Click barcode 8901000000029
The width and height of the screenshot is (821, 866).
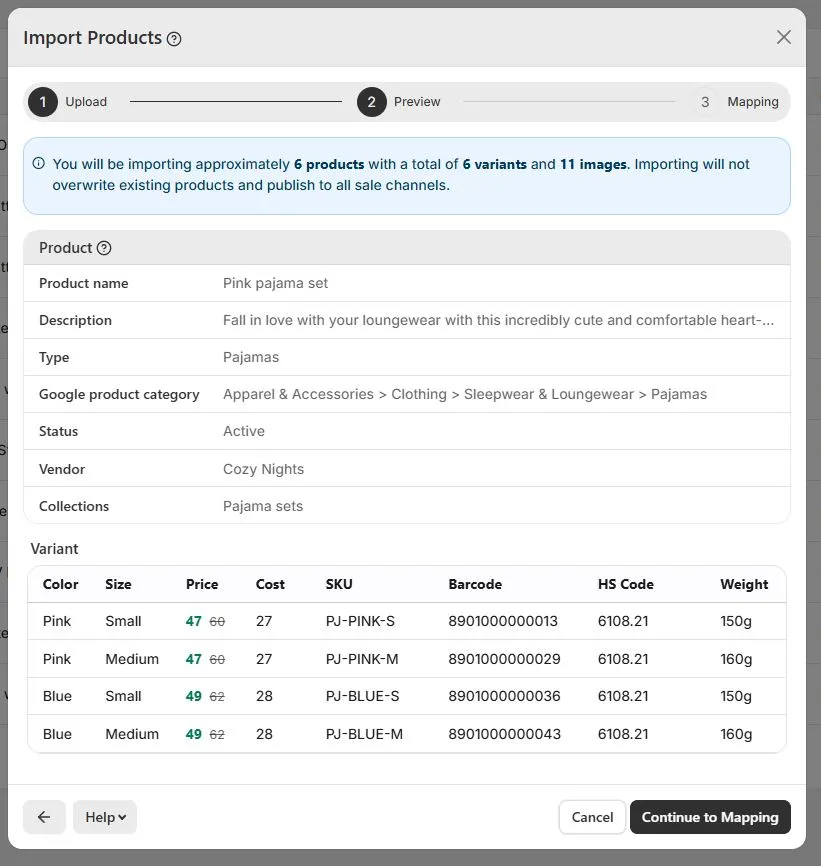coord(504,659)
